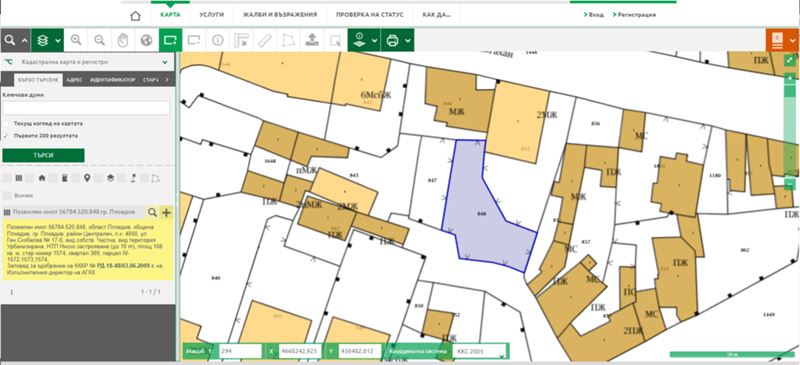
Task: Open the yellow parcel result details
Action: (x=88, y=251)
